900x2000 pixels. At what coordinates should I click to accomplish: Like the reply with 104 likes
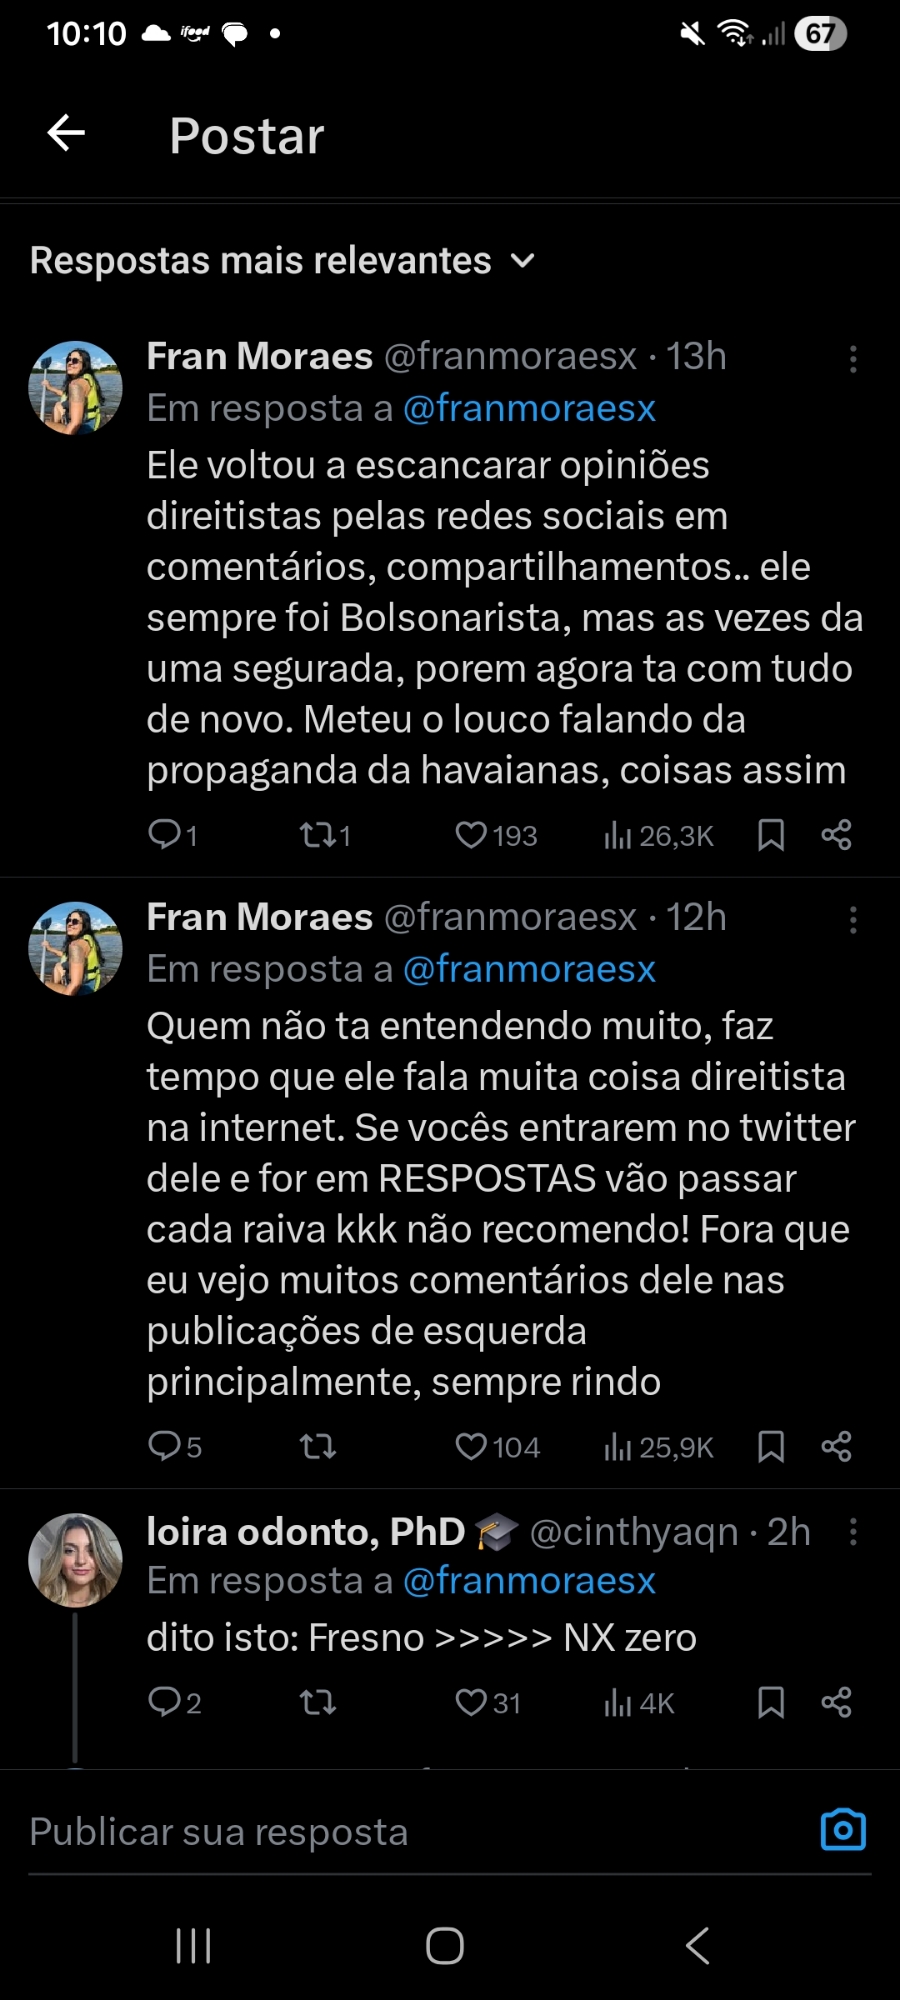(x=471, y=1447)
